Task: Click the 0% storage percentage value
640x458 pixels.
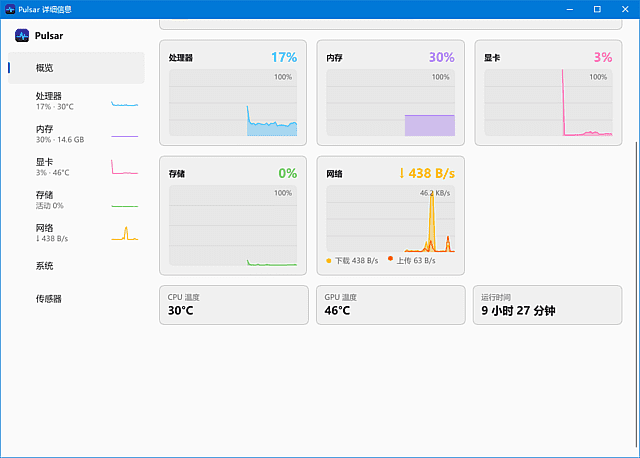Action: pyautogui.click(x=288, y=173)
